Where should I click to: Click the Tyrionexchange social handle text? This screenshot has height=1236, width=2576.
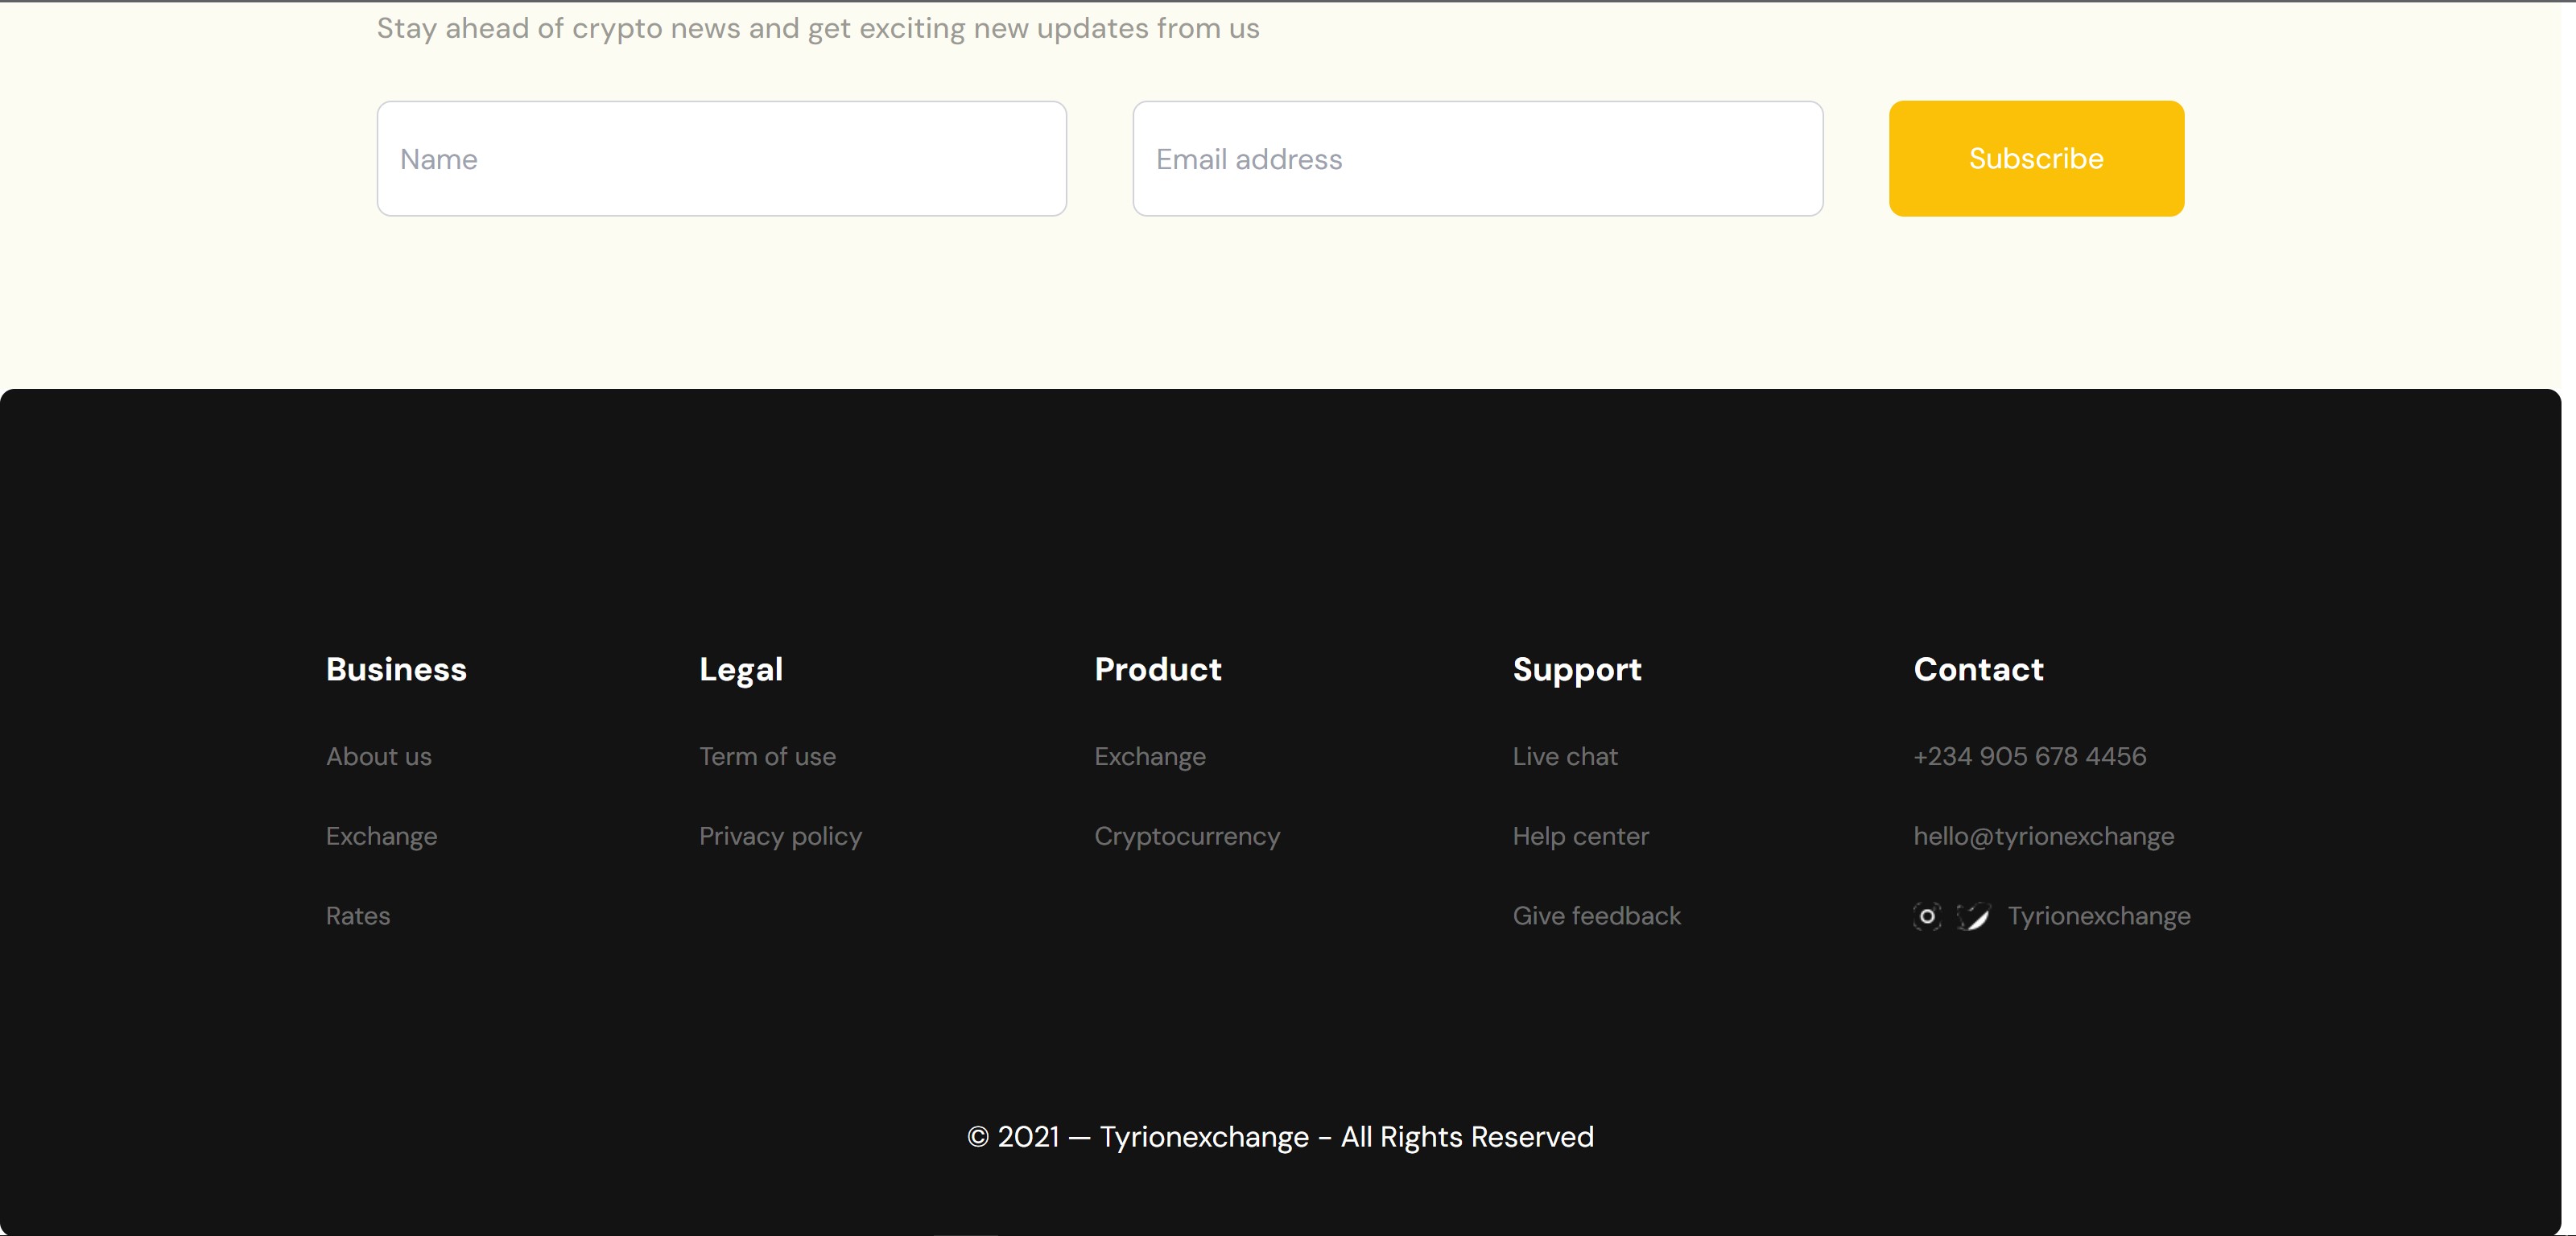pyautogui.click(x=2098, y=916)
